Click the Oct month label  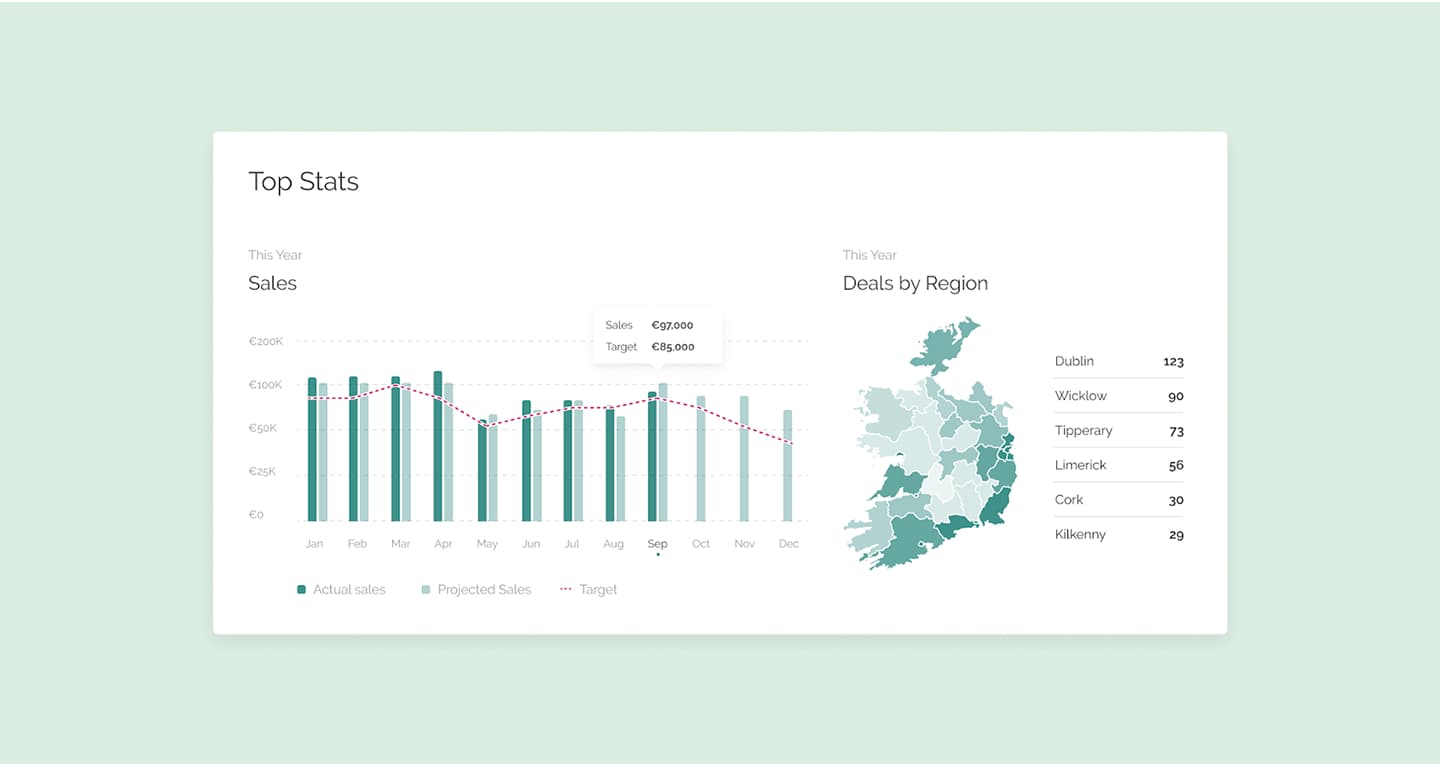[701, 544]
